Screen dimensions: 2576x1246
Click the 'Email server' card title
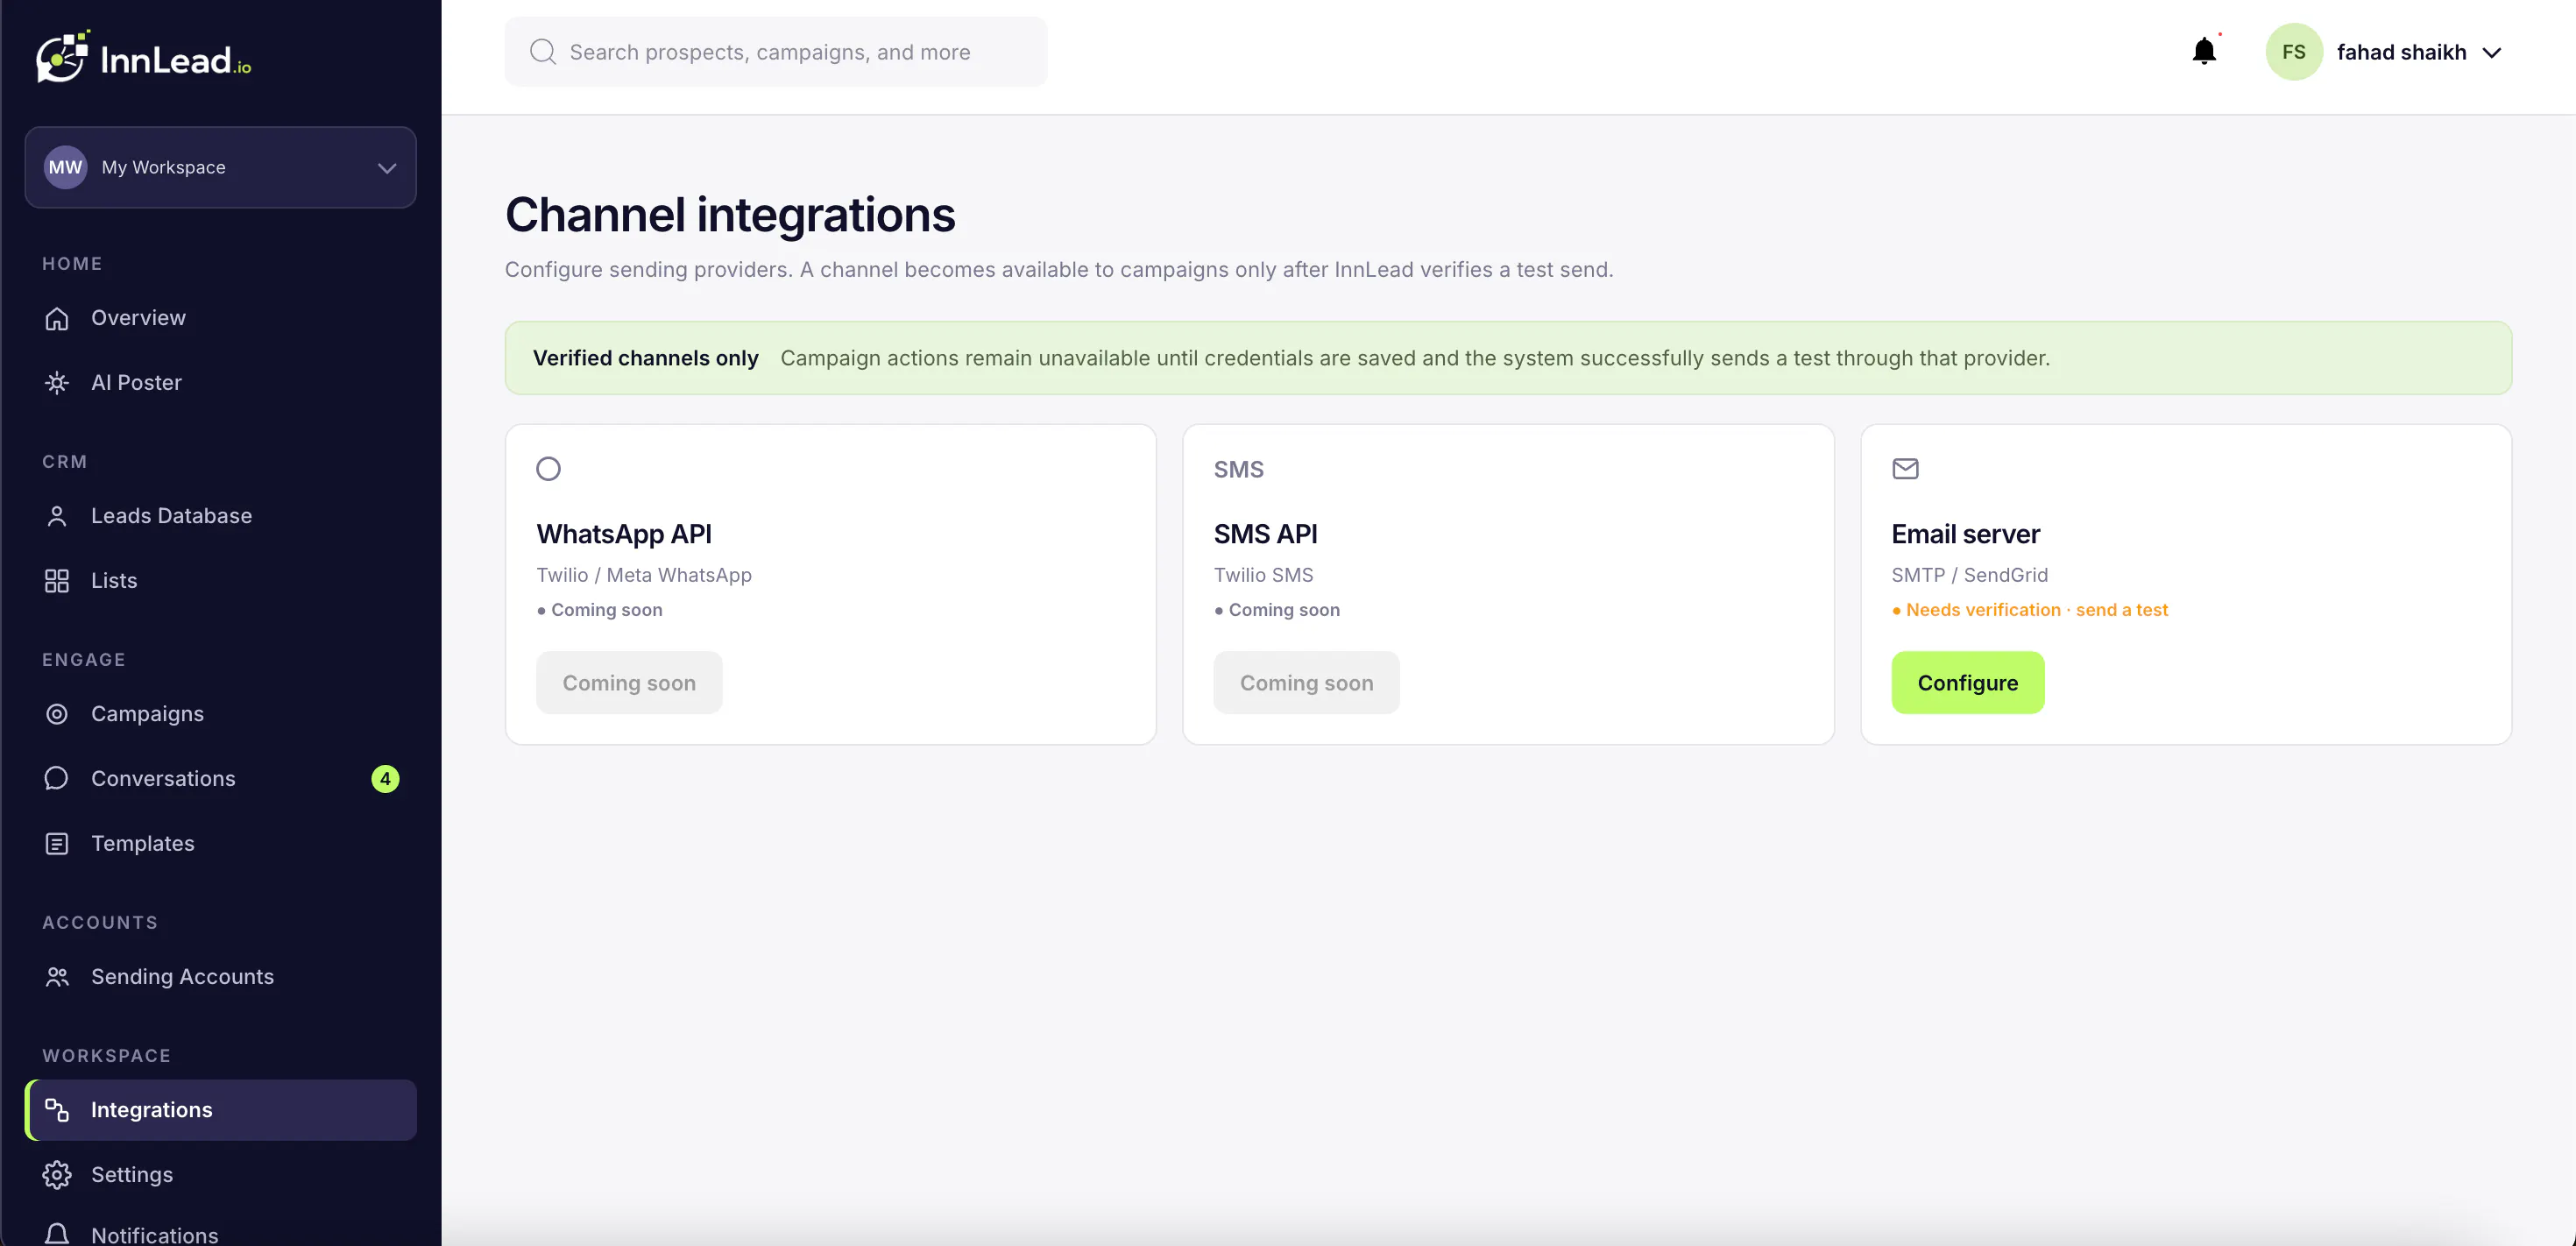point(1965,534)
